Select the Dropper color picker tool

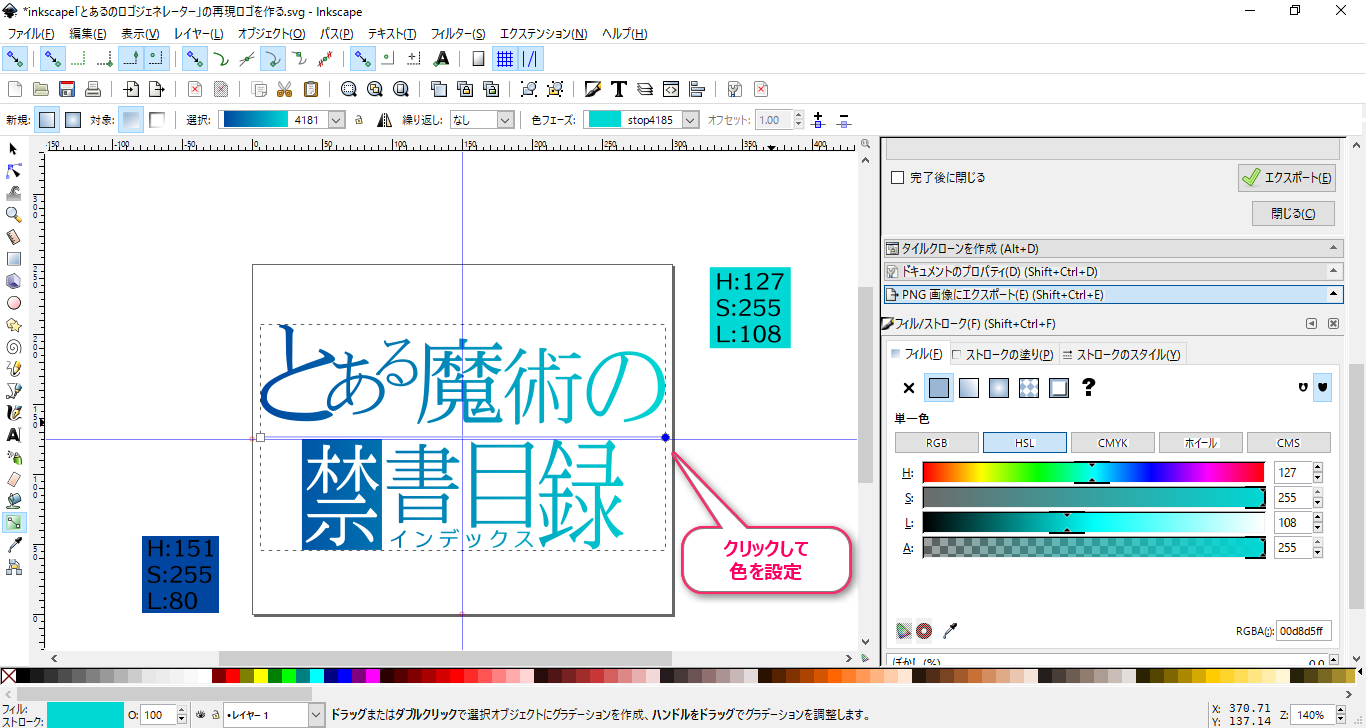[14, 545]
